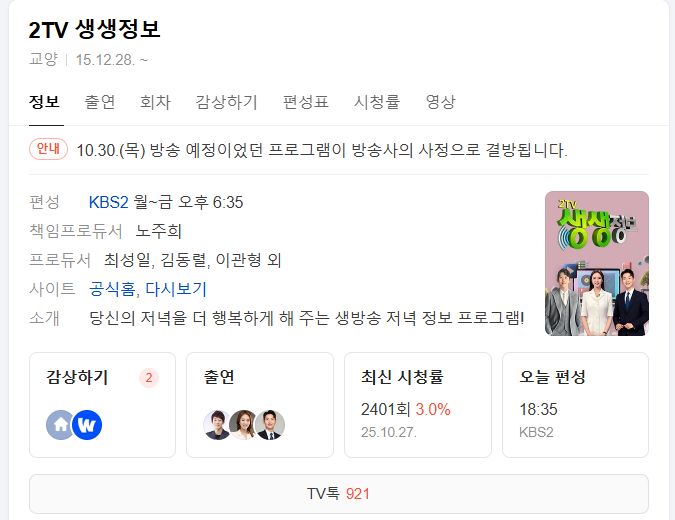The height and width of the screenshot is (520, 675).
Task: Open the 감상하기 tab
Action: pyautogui.click(x=226, y=102)
